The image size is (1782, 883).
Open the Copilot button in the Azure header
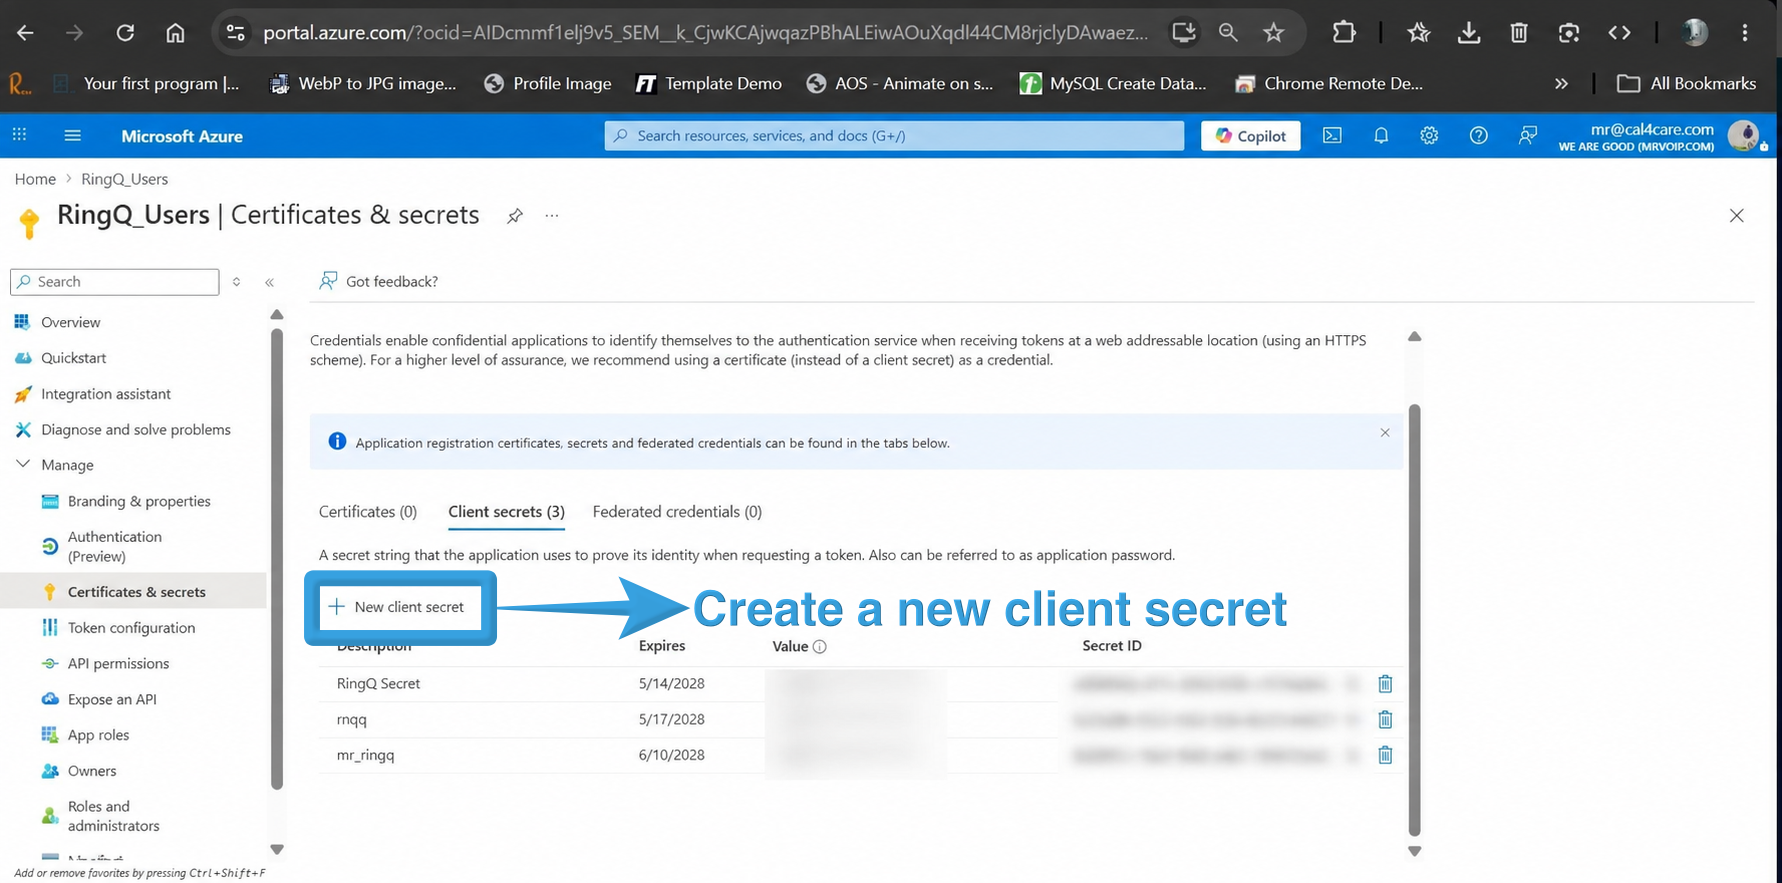pyautogui.click(x=1250, y=135)
